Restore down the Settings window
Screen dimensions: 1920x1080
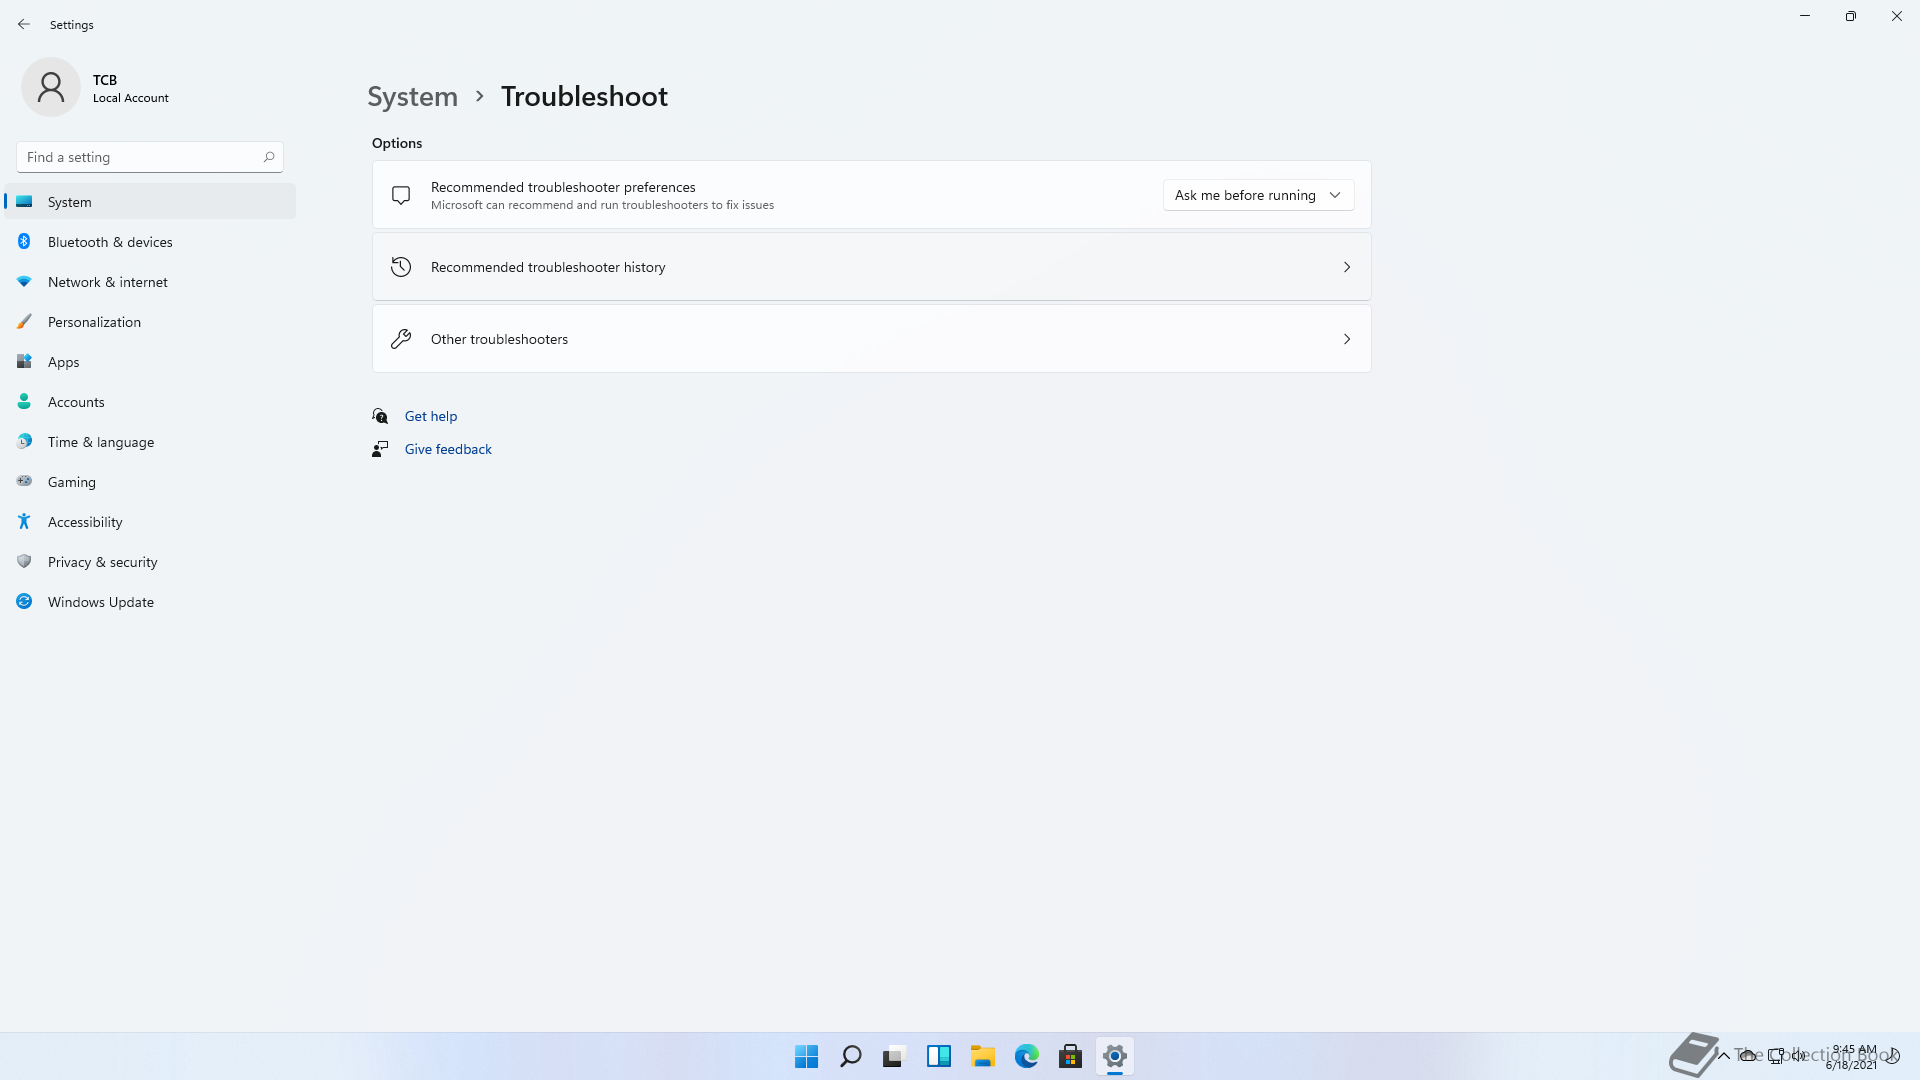pos(1851,16)
